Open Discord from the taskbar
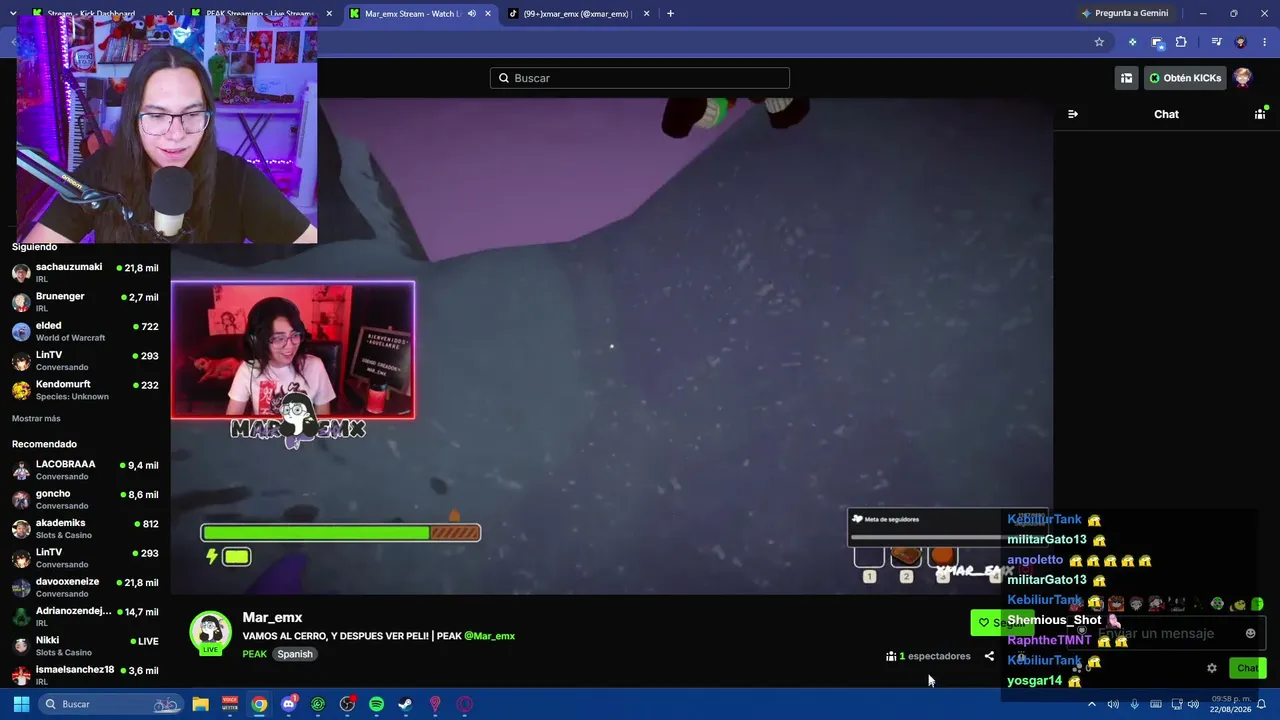The height and width of the screenshot is (720, 1280). tap(289, 704)
